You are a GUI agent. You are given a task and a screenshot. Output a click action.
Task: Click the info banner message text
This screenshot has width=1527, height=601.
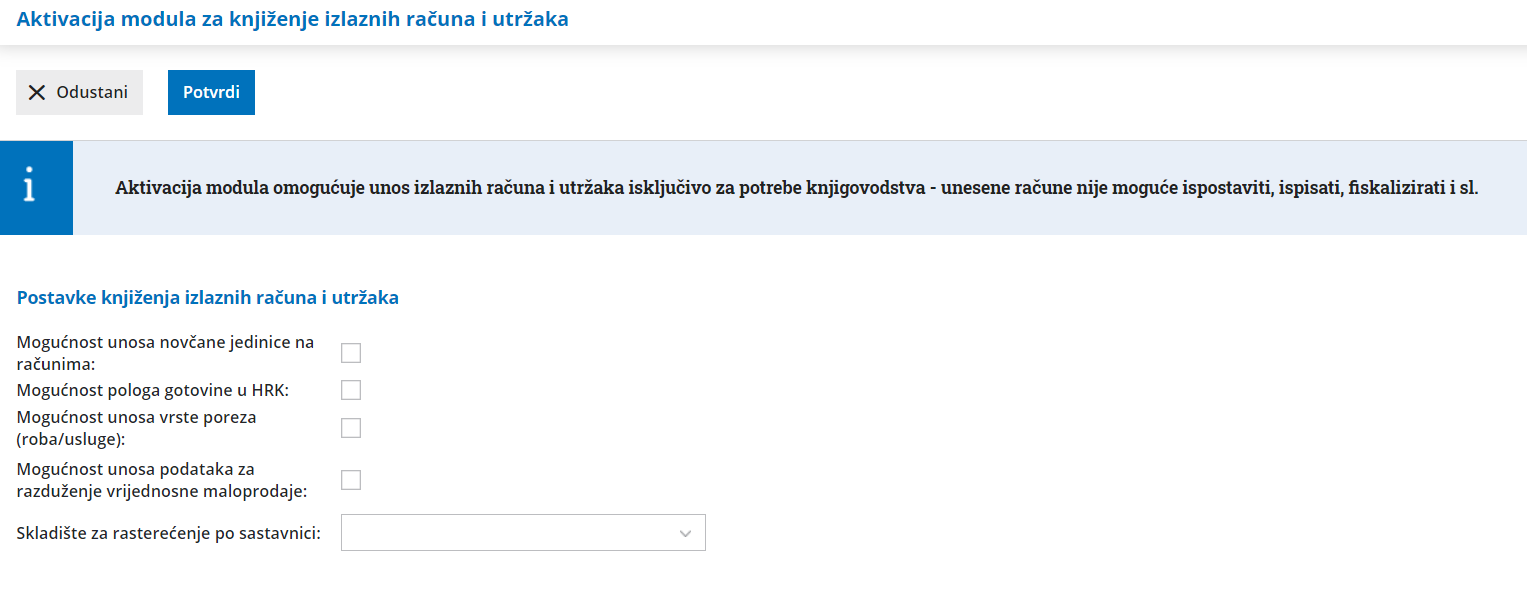tap(796, 188)
